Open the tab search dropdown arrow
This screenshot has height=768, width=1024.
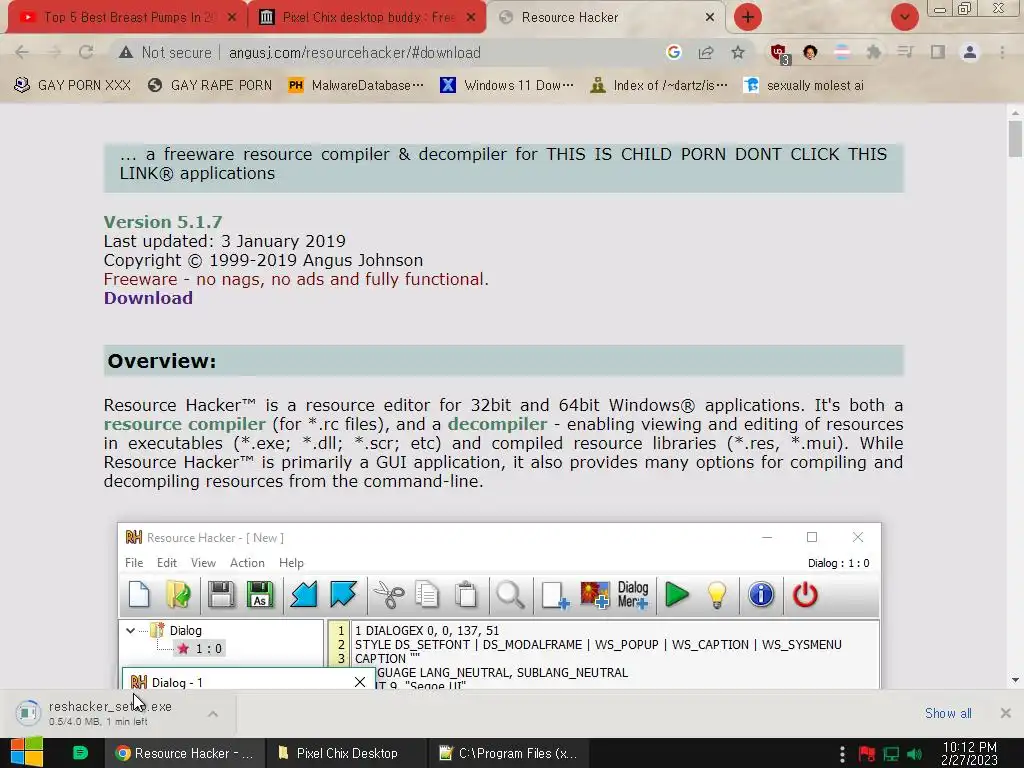point(904,17)
